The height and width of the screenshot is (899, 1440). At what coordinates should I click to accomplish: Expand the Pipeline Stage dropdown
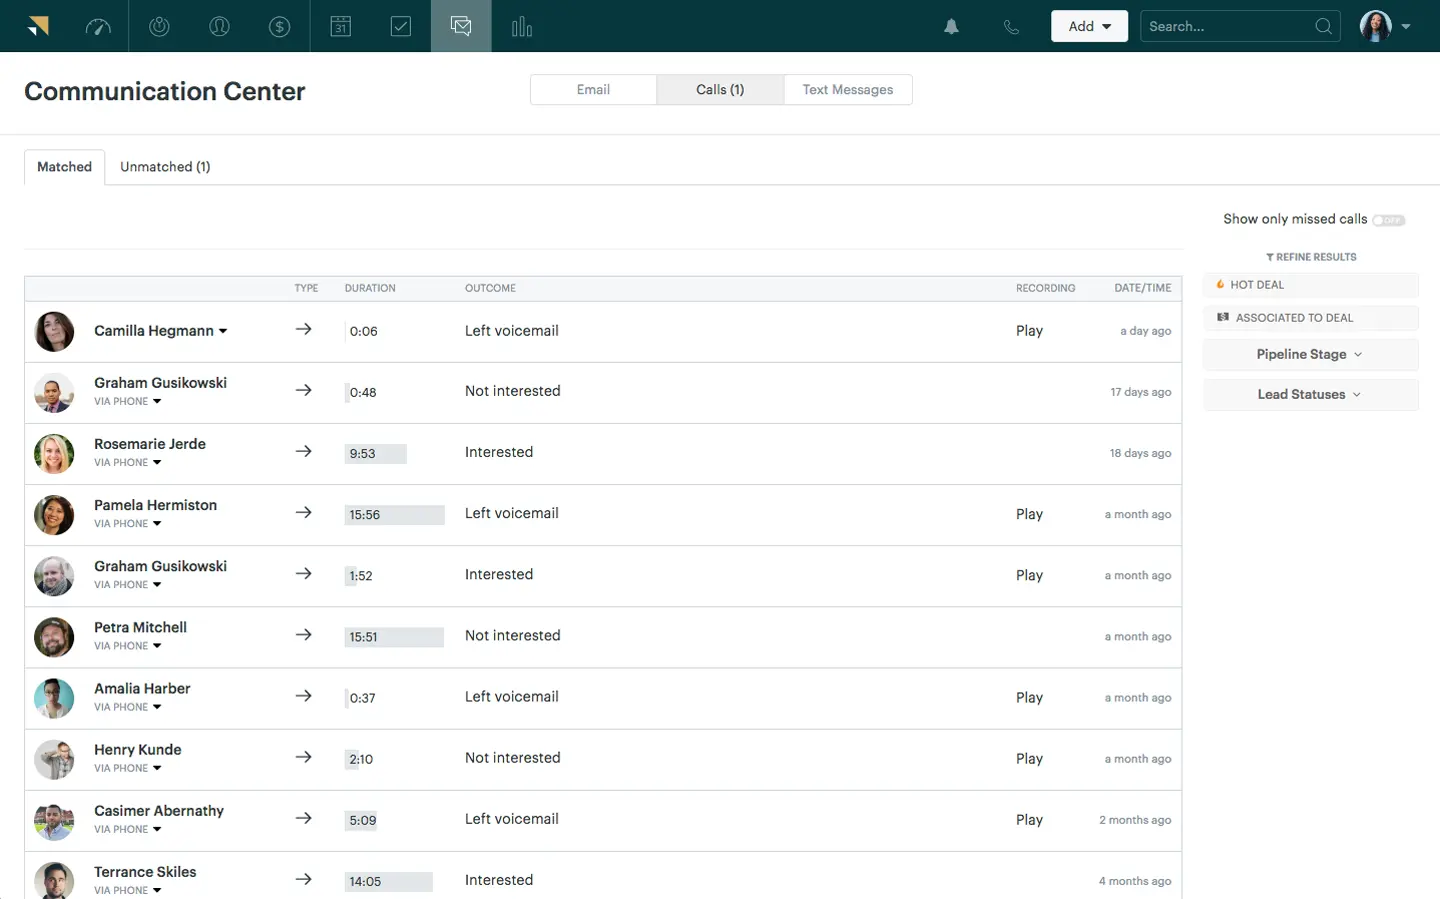1310,354
